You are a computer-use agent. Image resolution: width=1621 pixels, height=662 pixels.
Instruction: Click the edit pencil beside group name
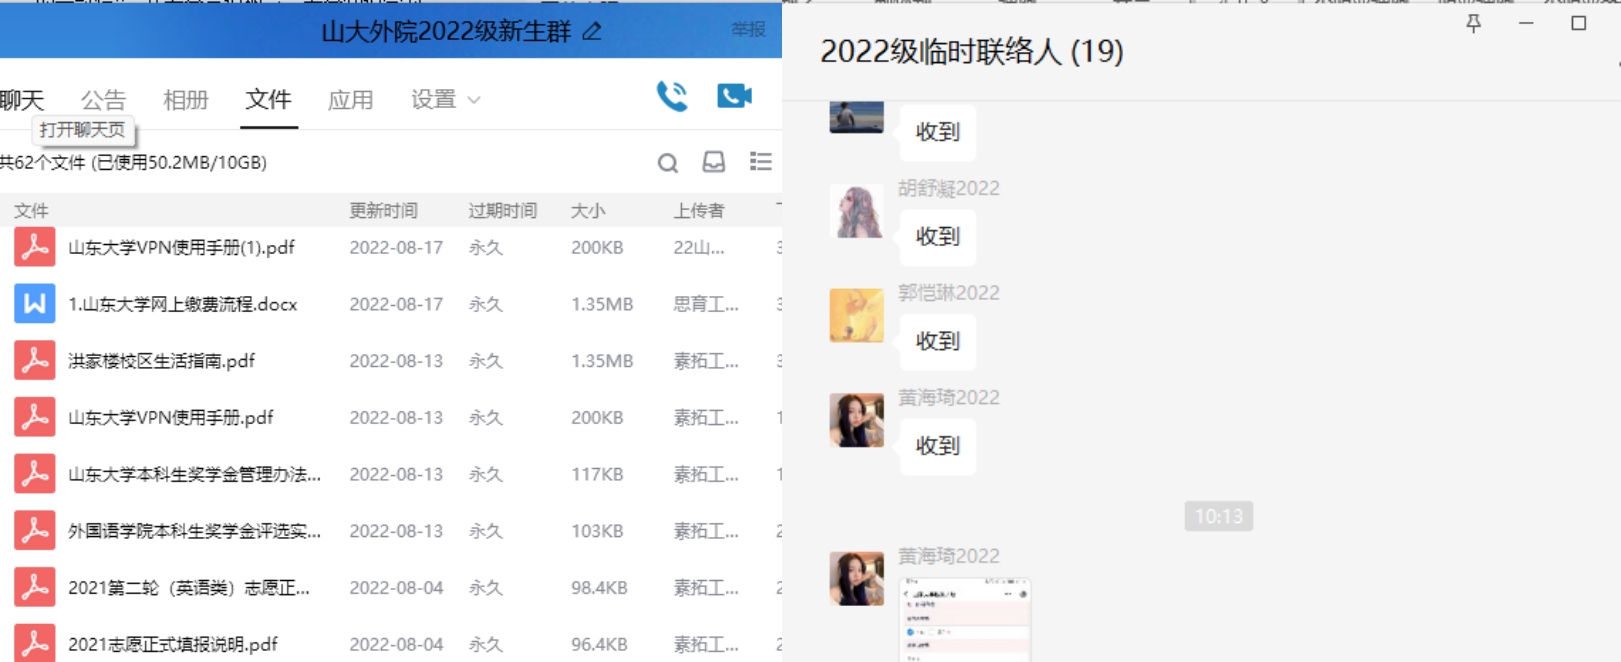pos(592,32)
